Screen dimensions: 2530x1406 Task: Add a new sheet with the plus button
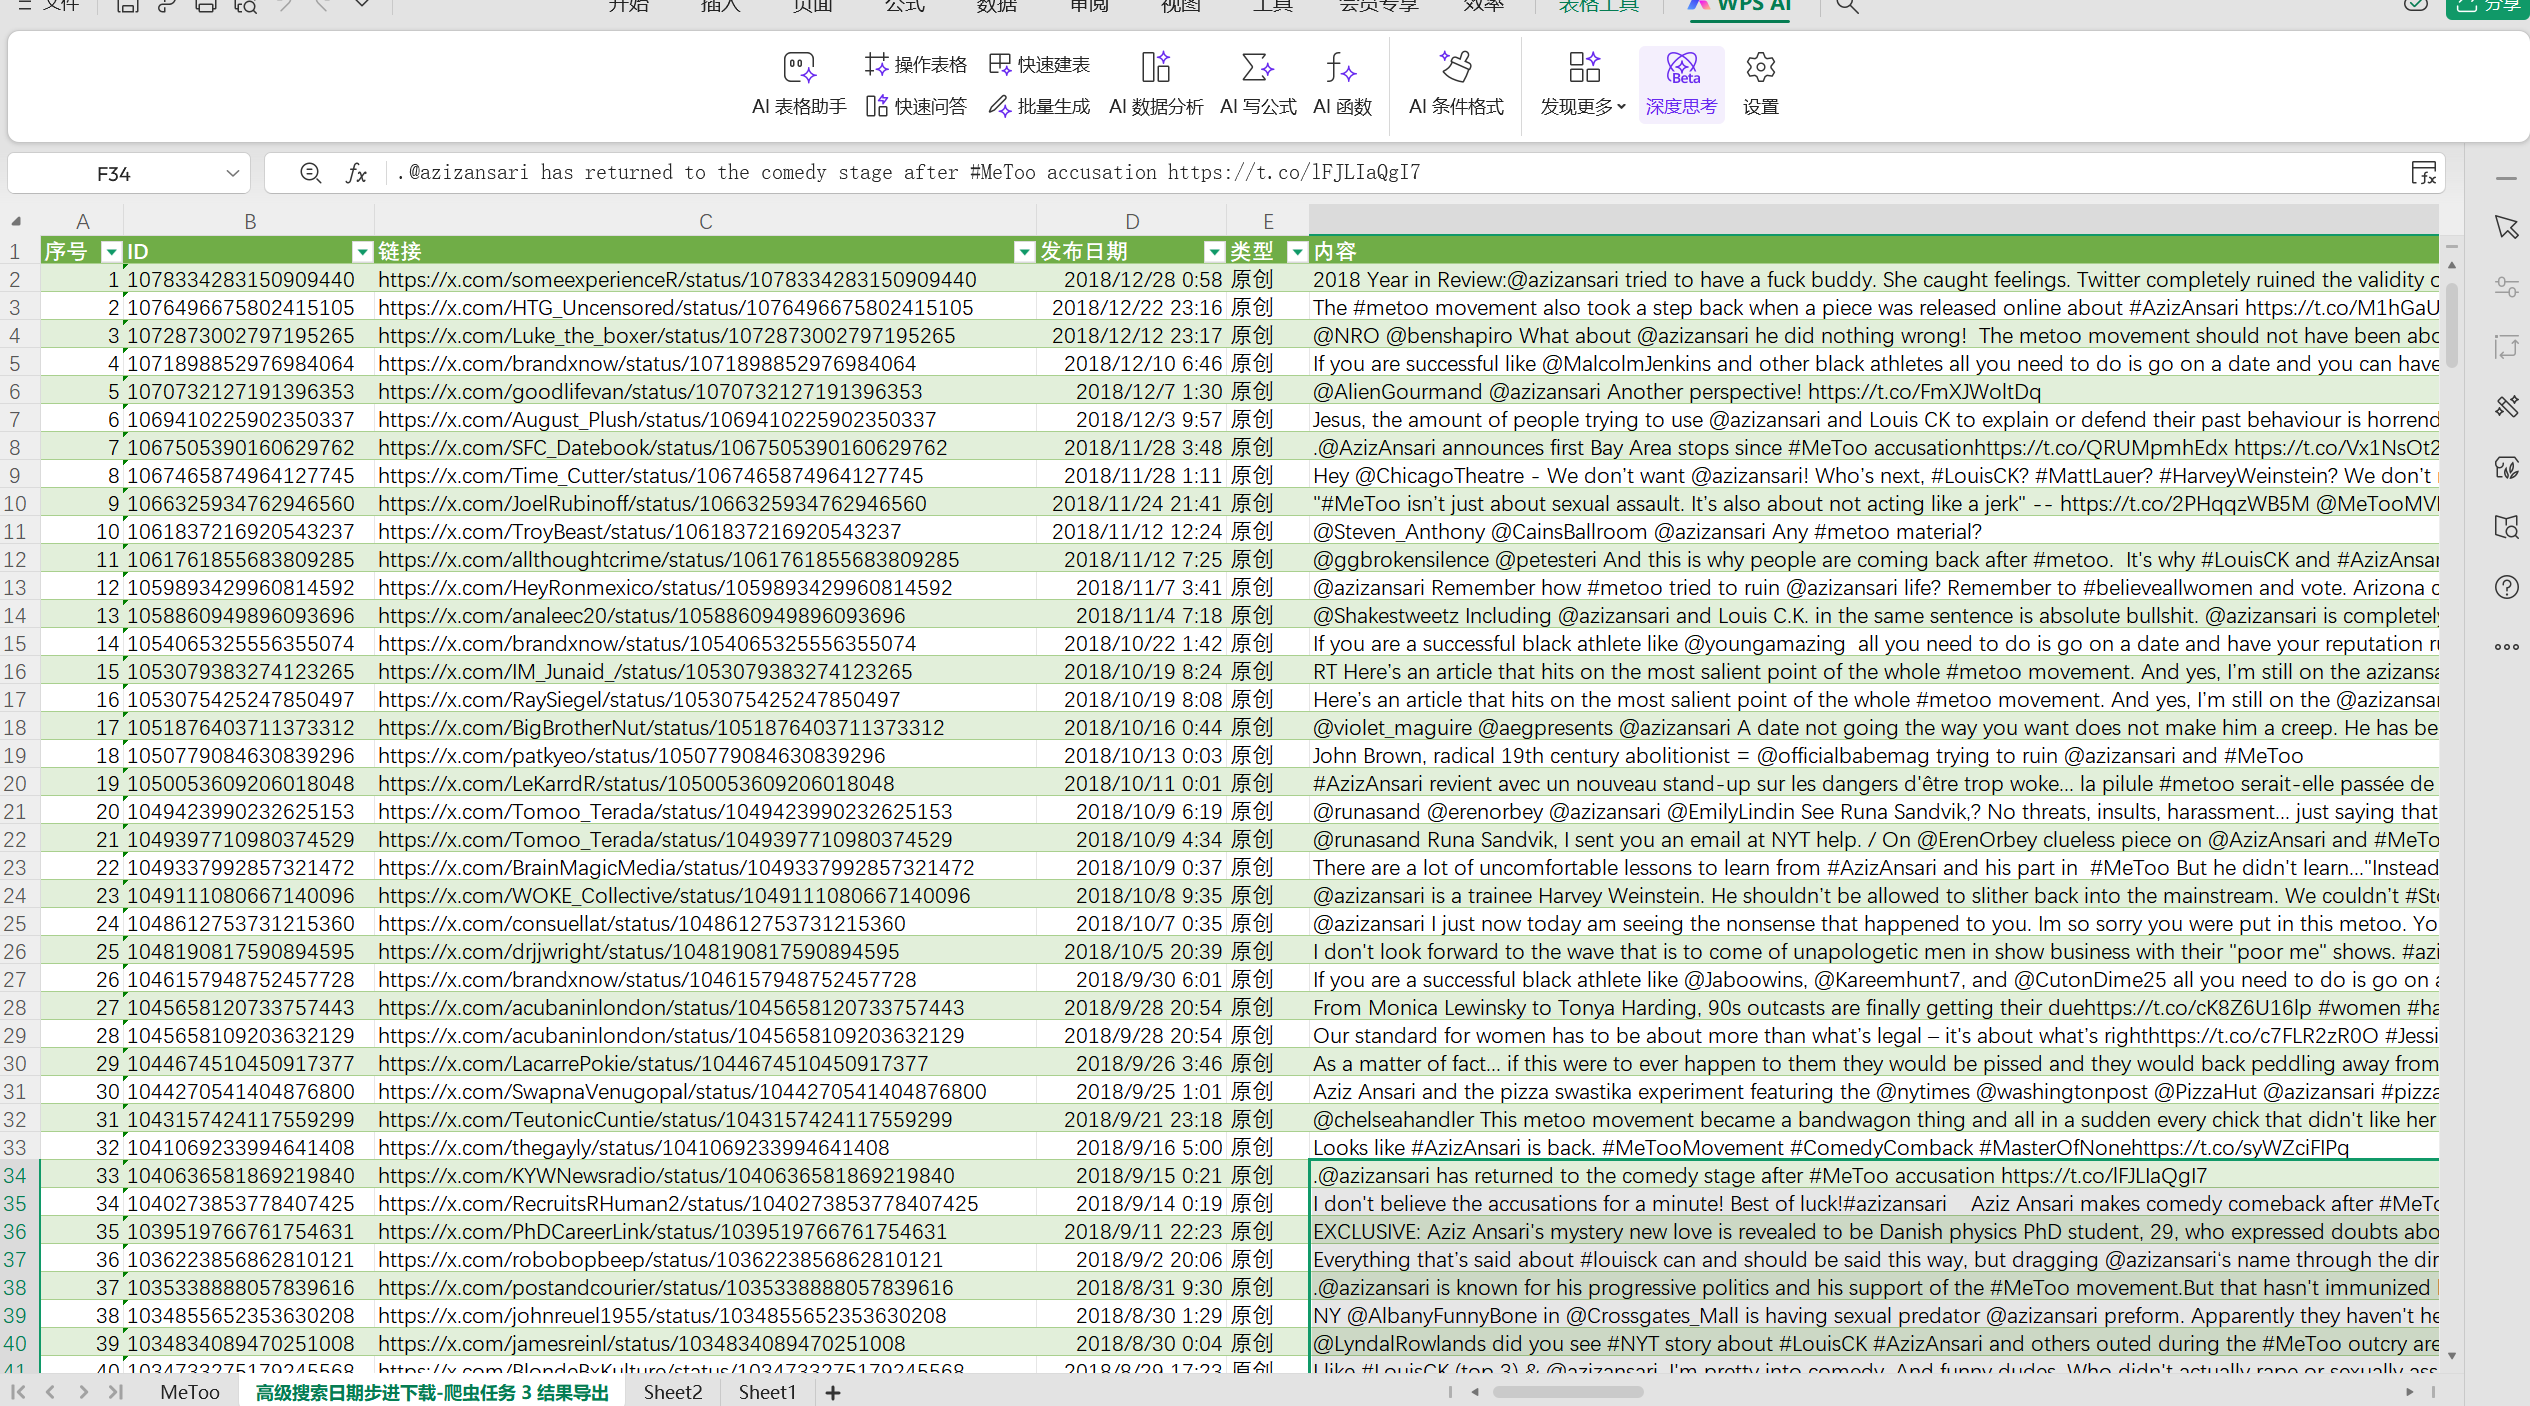(832, 1392)
